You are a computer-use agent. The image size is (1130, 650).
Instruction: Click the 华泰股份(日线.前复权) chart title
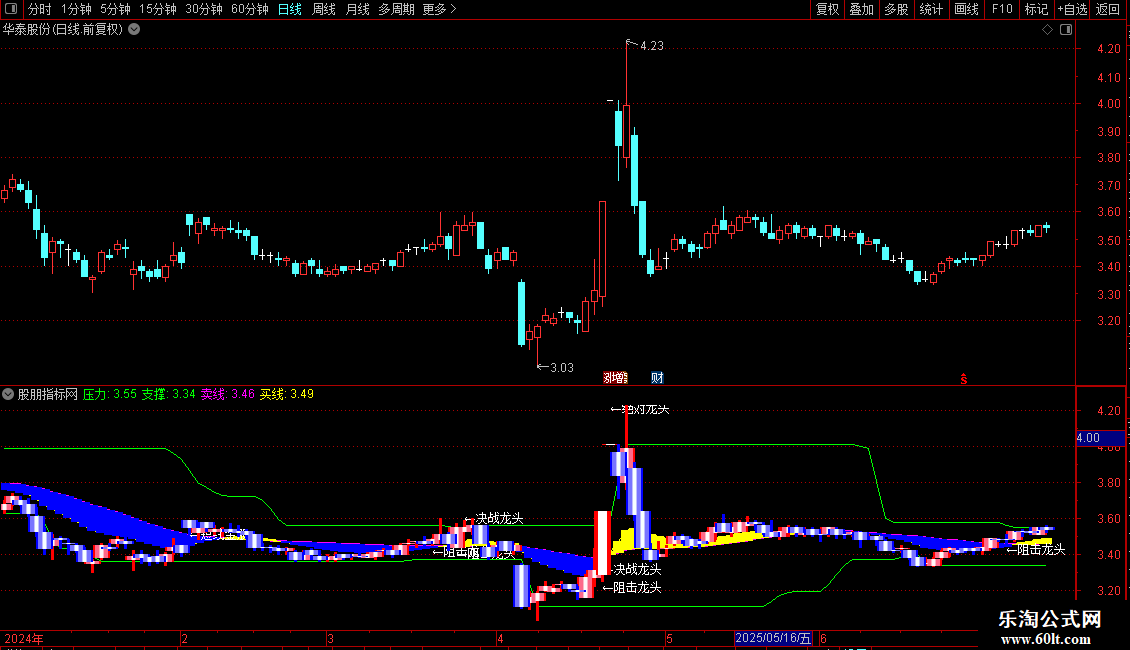coord(63,30)
